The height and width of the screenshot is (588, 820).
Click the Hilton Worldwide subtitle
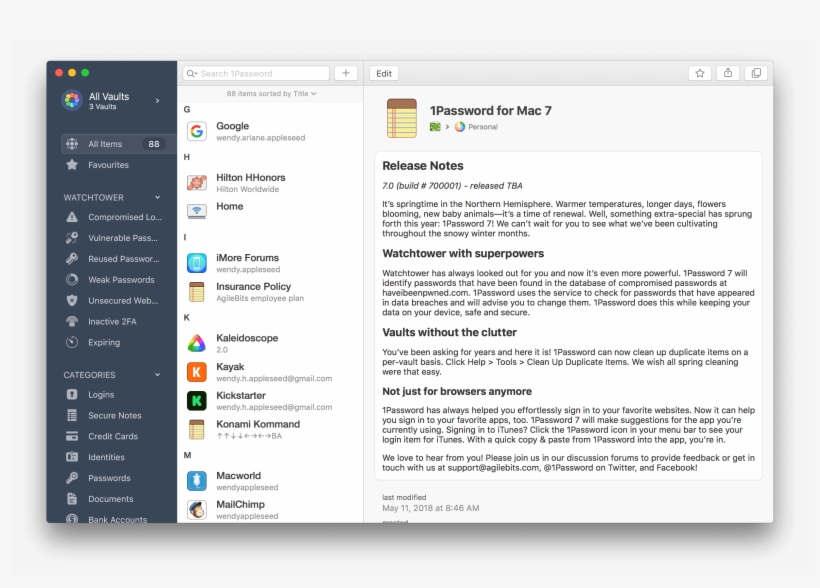pyautogui.click(x=247, y=189)
